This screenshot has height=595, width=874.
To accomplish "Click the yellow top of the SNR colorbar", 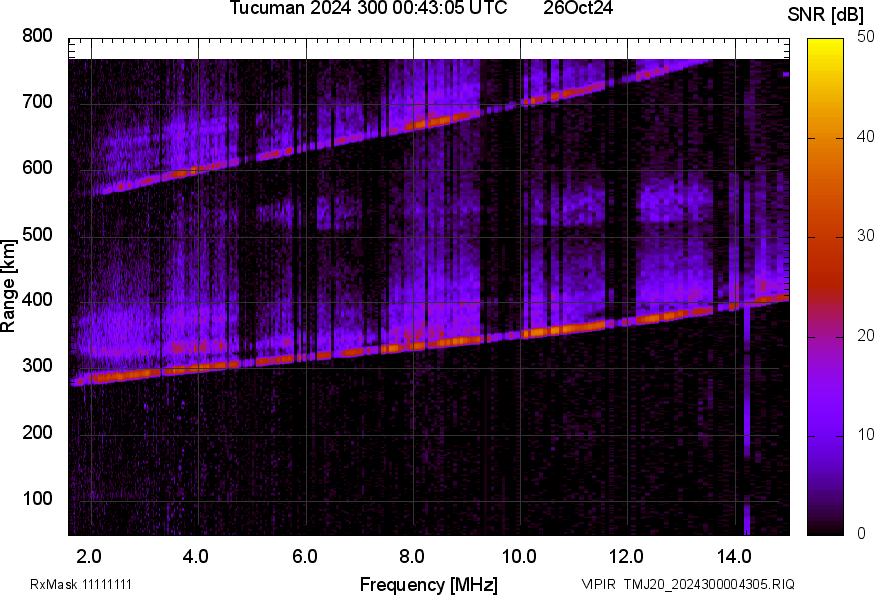I will point(826,44).
